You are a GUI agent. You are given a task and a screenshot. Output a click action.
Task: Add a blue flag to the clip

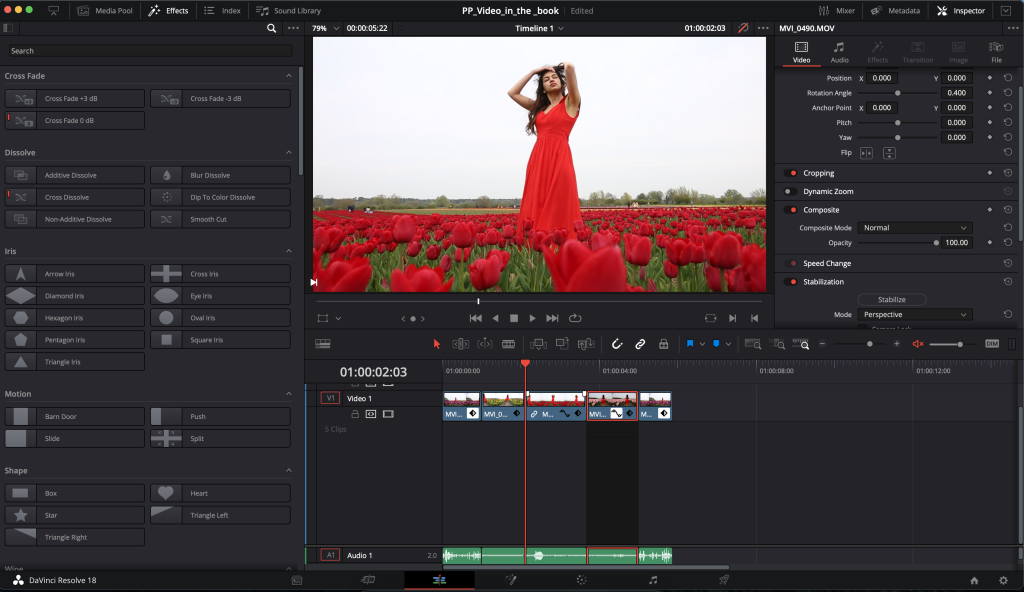(x=690, y=344)
